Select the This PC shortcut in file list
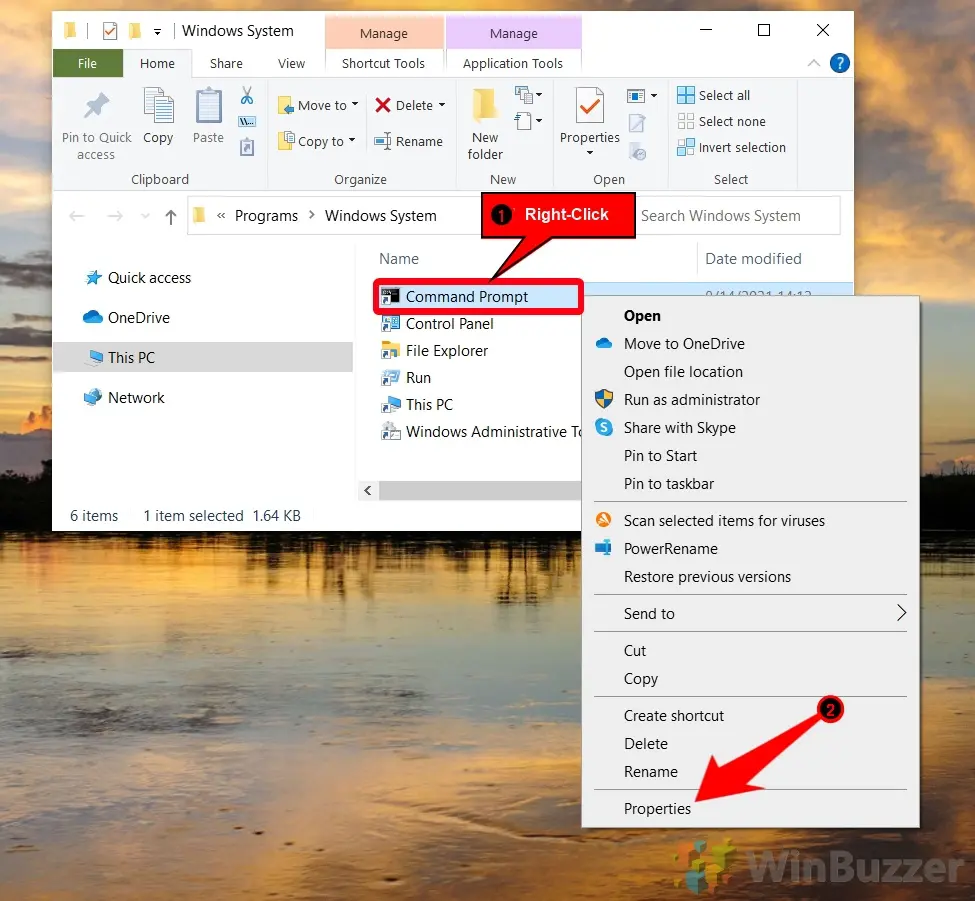The image size is (975, 901). [x=417, y=405]
